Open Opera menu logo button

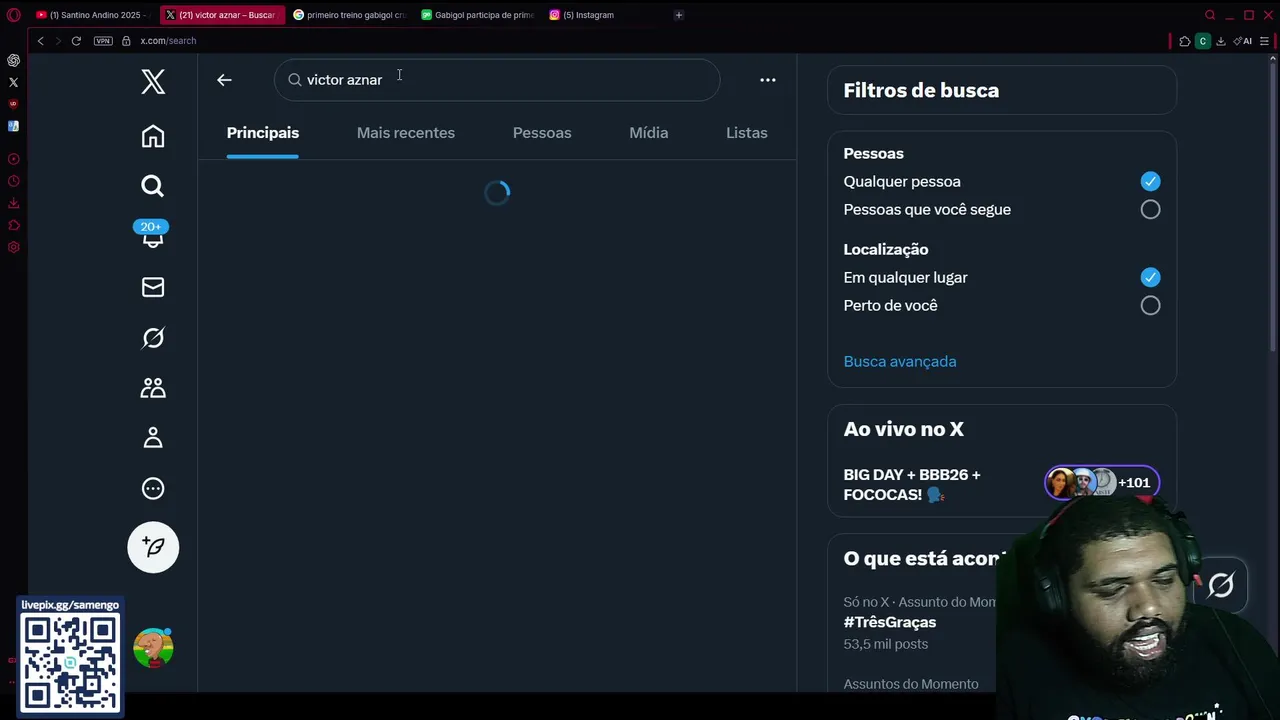coord(13,15)
